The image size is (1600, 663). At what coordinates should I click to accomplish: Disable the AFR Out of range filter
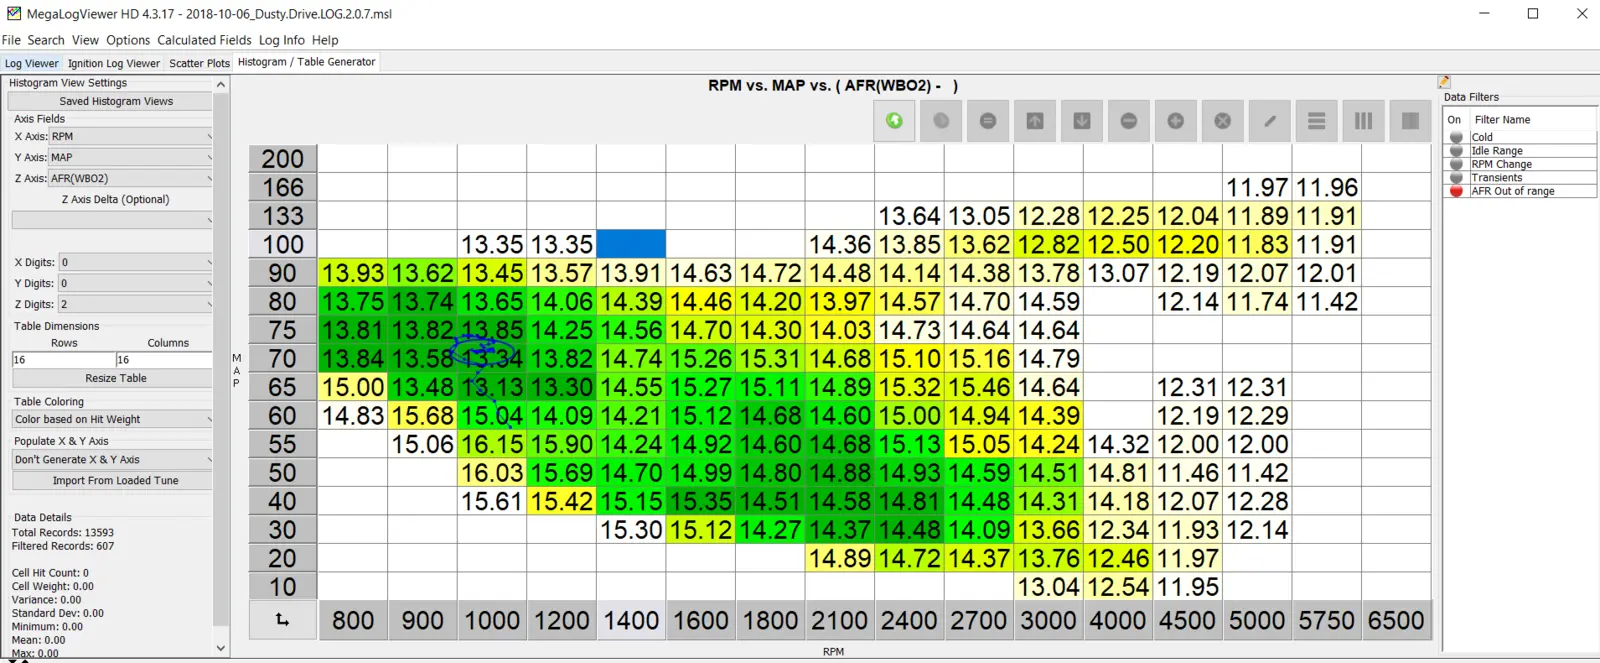click(1456, 191)
